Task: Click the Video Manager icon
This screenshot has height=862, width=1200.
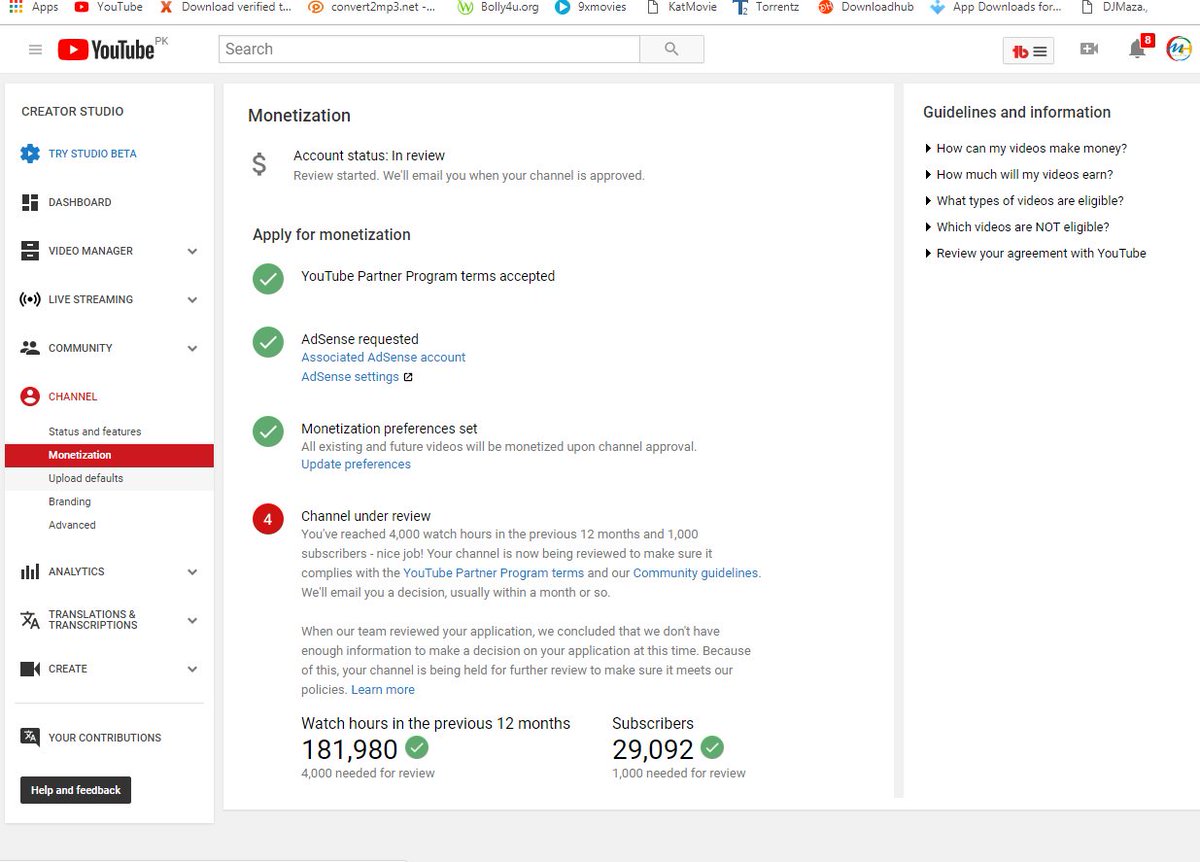Action: coord(30,251)
